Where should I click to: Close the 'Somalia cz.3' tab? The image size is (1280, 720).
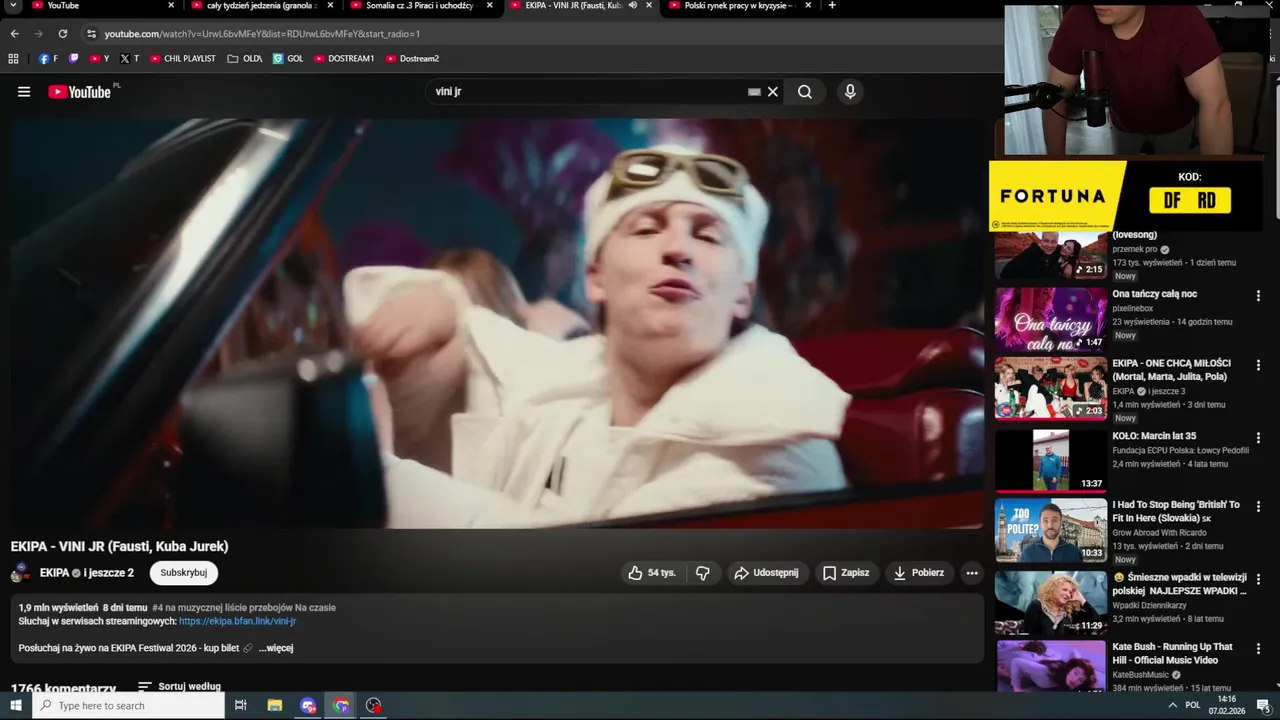tap(490, 6)
